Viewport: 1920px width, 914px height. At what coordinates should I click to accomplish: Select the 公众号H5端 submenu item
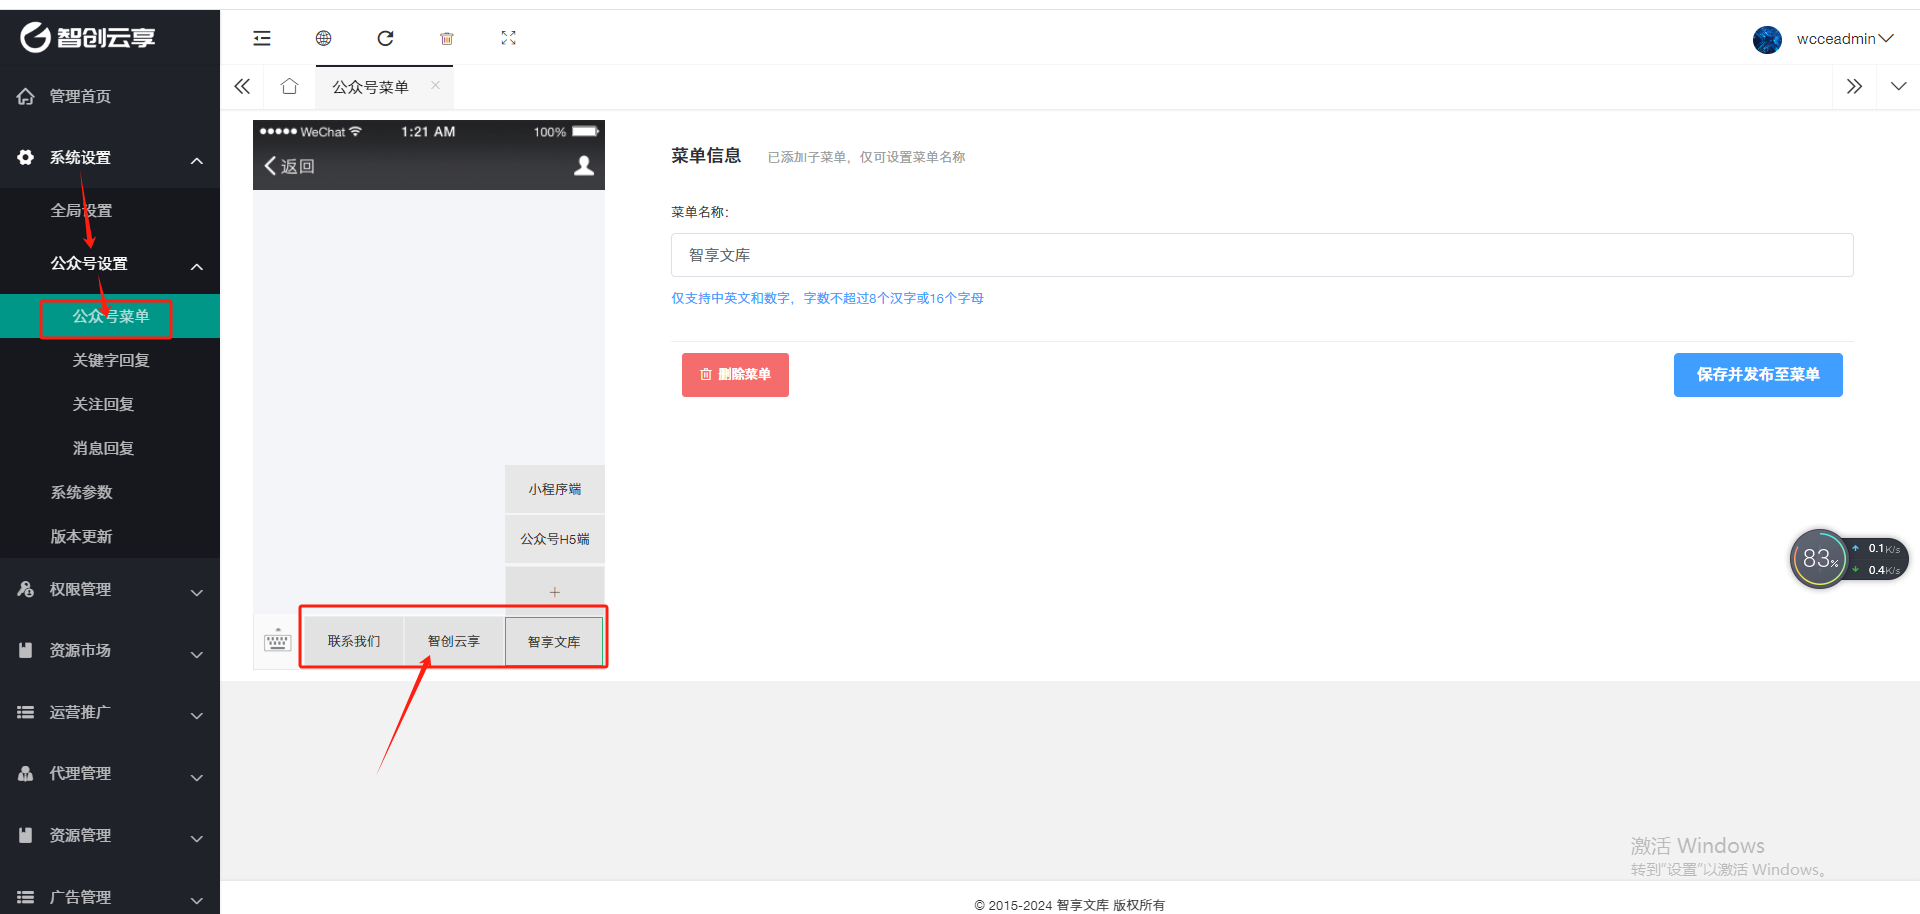pos(555,539)
